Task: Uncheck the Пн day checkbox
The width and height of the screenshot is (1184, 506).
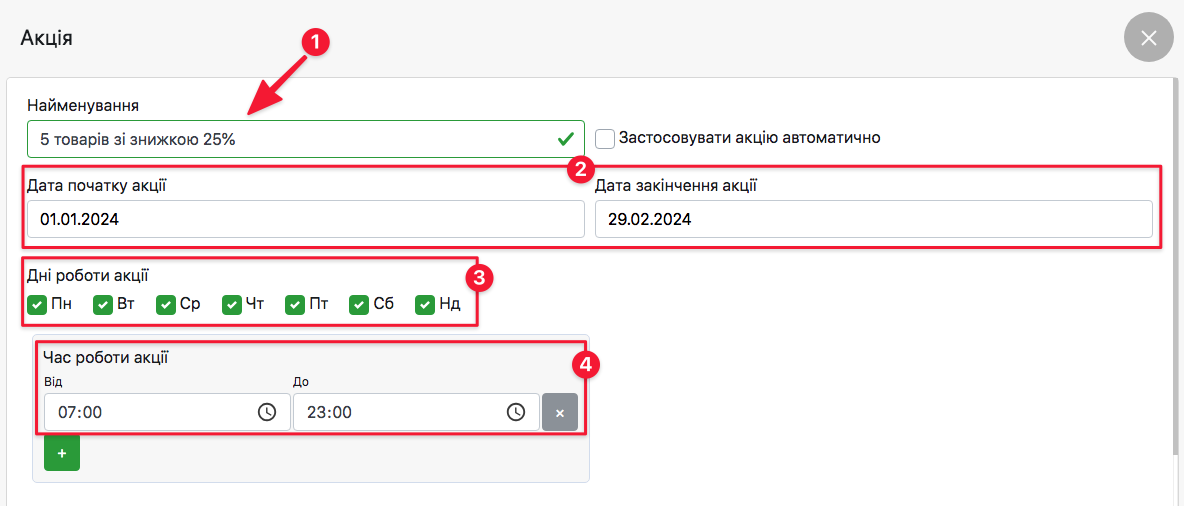Action: (x=37, y=304)
